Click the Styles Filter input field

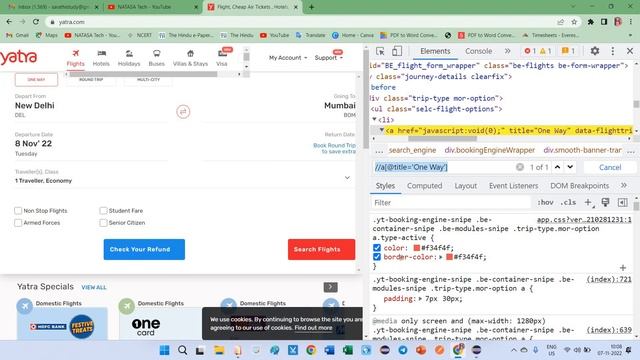point(451,202)
